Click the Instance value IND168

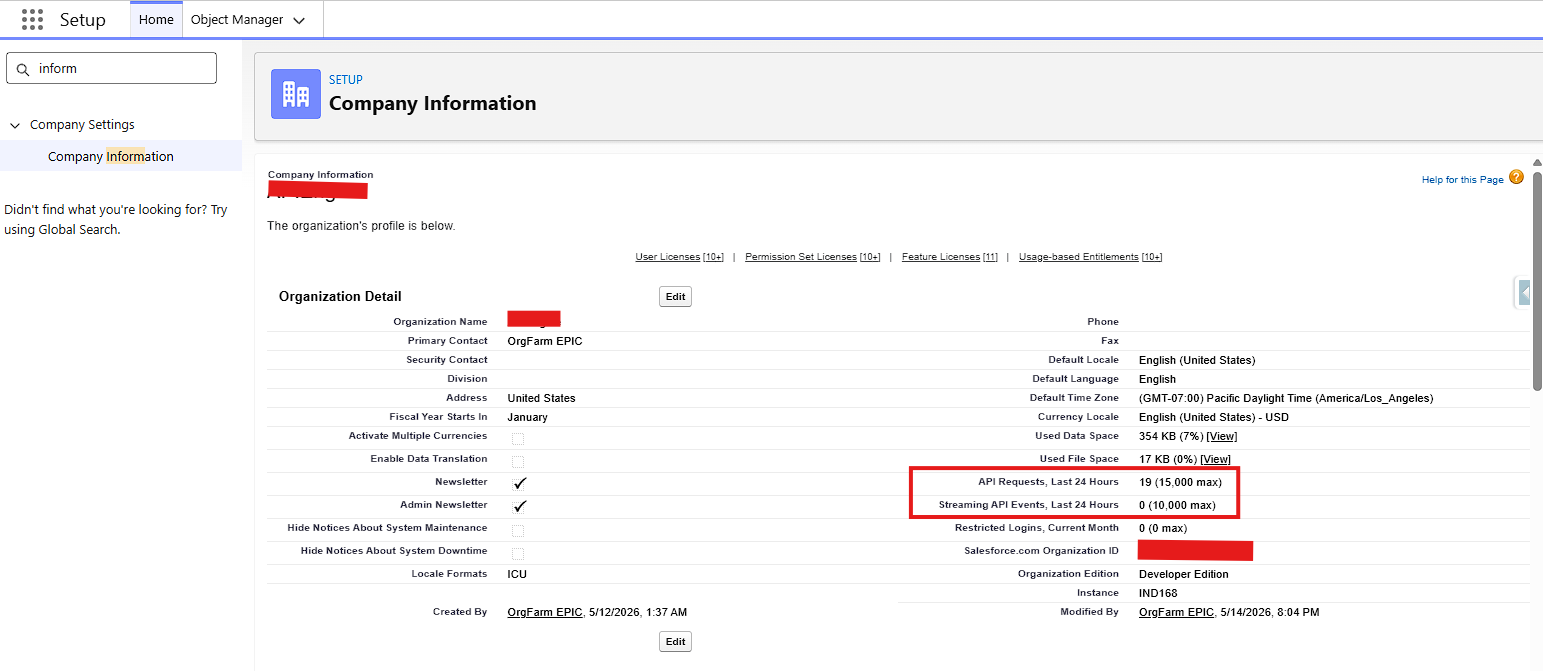coord(1158,593)
